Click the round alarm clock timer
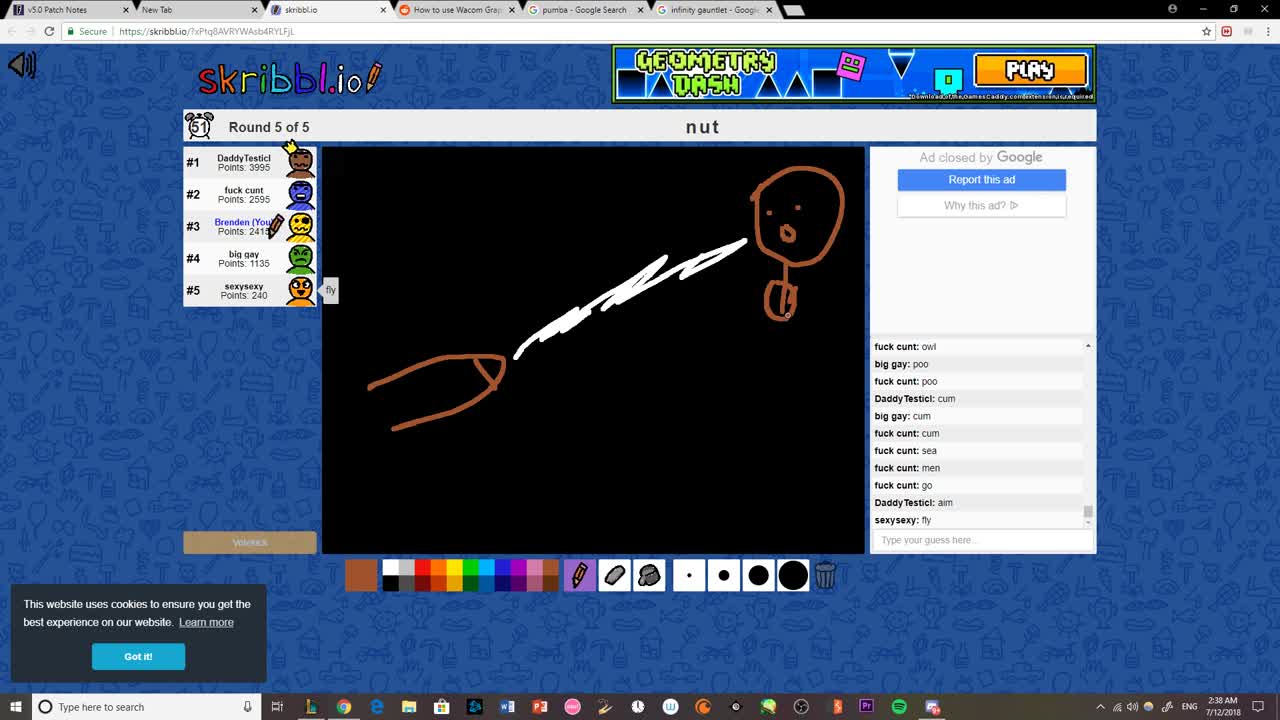This screenshot has width=1280, height=720. coord(199,126)
